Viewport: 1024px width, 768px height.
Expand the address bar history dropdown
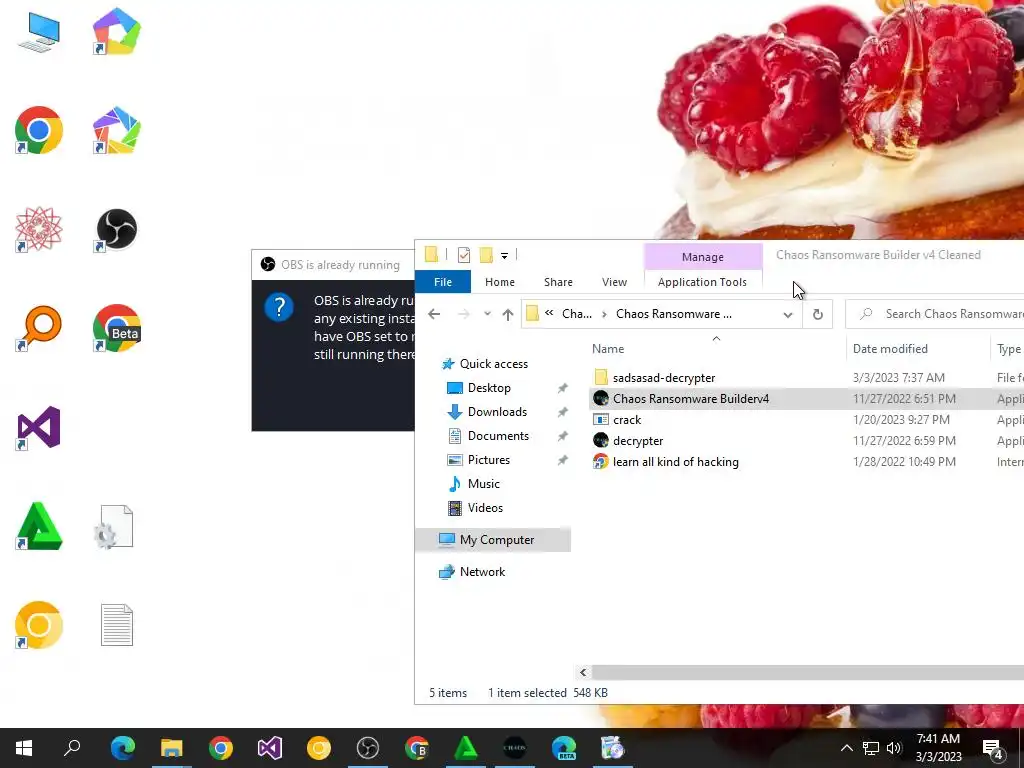click(x=788, y=314)
